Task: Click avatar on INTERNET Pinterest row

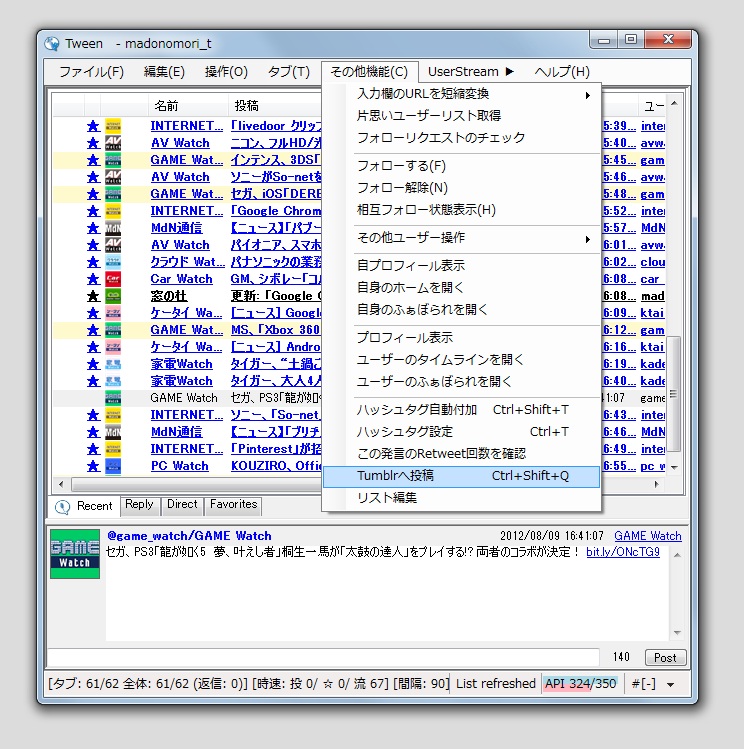Action: point(113,449)
